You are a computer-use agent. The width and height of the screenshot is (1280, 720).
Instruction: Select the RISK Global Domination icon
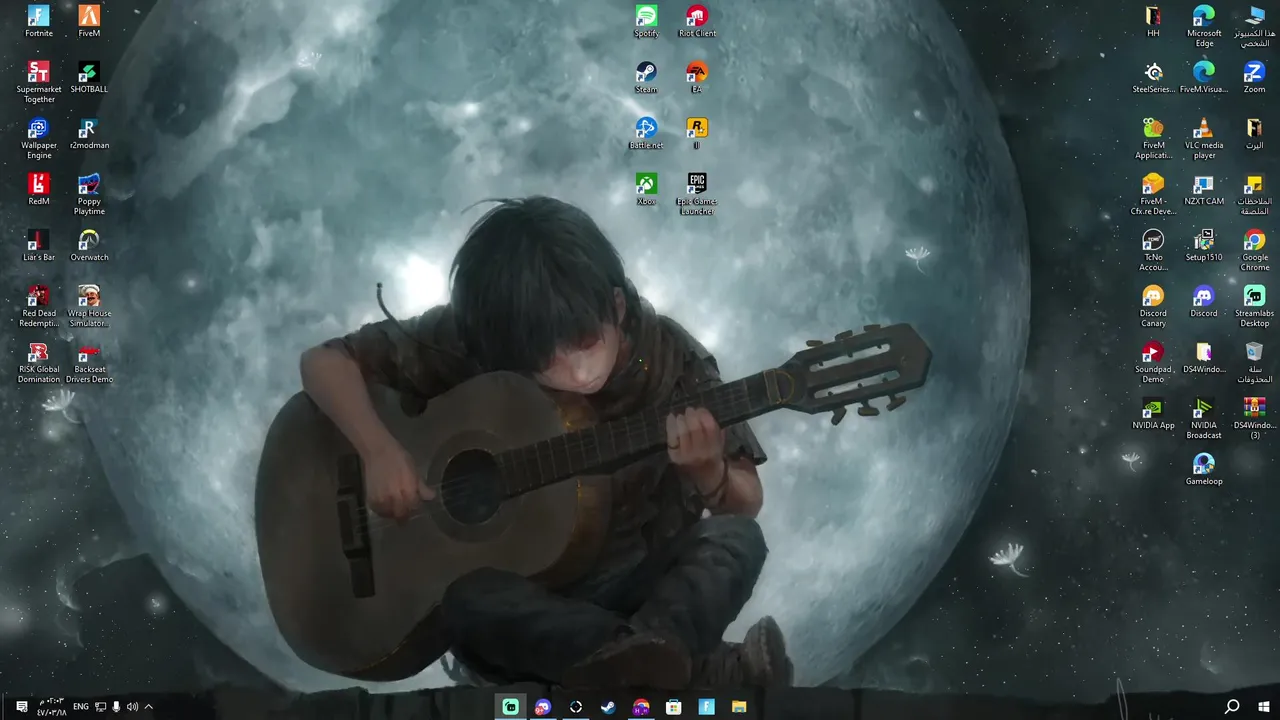pos(39,362)
